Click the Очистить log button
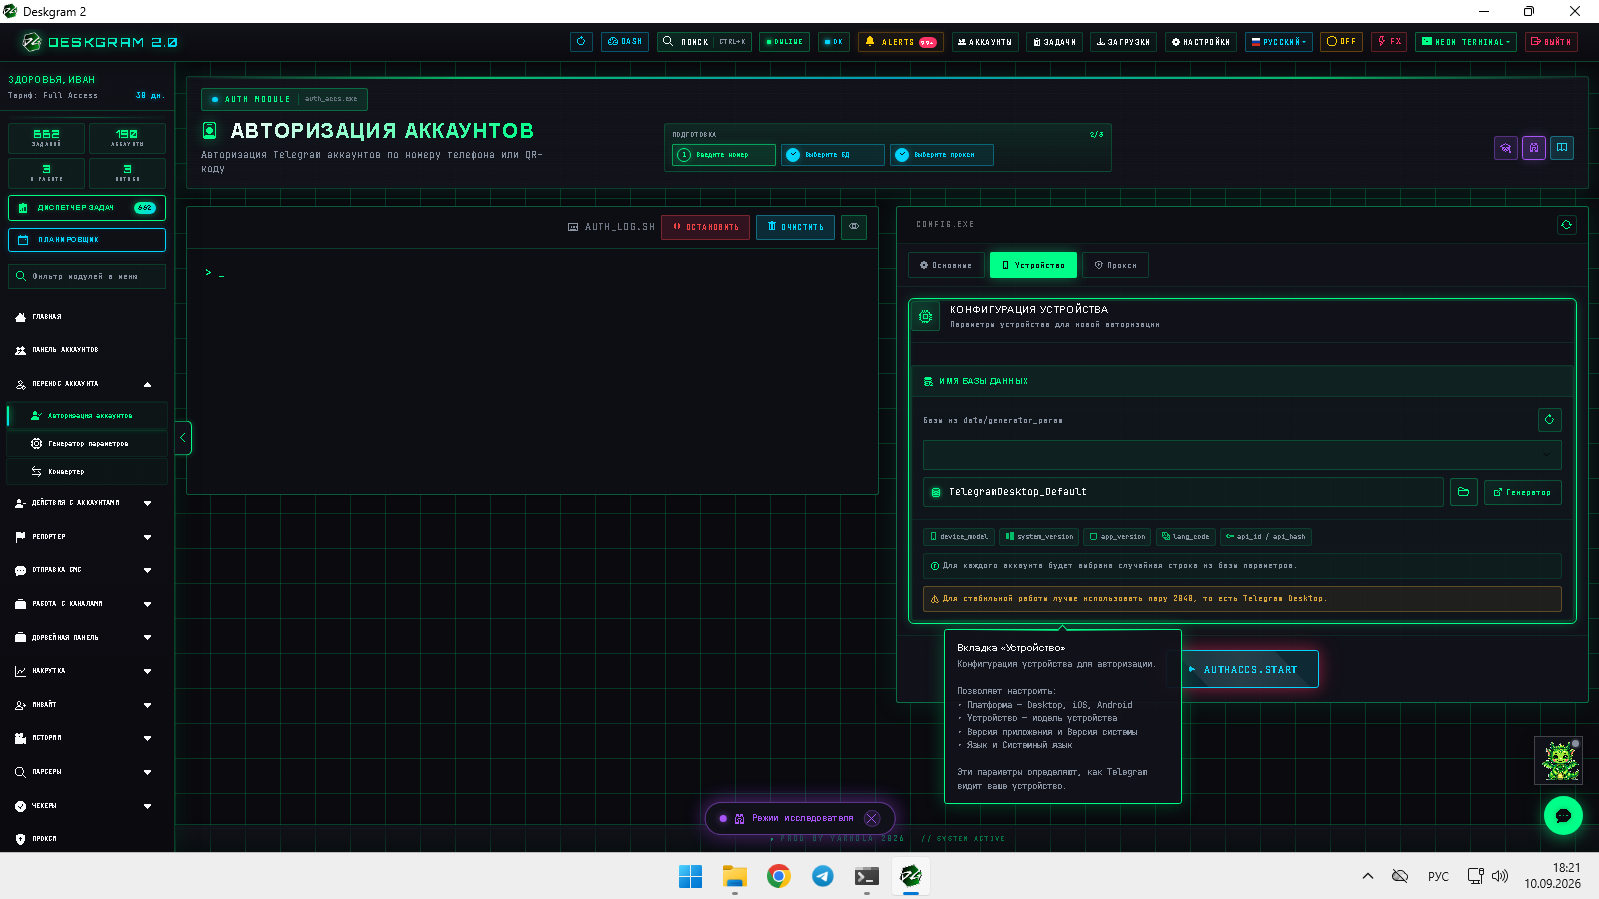 pos(795,227)
